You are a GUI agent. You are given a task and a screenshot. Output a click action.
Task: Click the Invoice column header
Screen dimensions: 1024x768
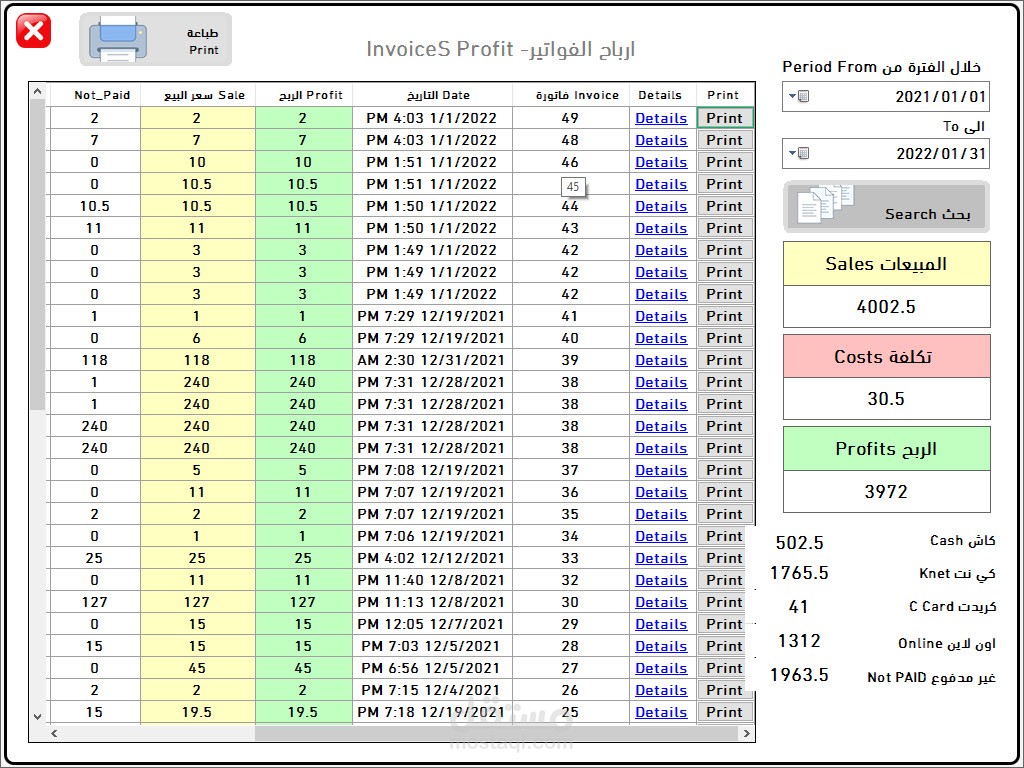[x=571, y=95]
